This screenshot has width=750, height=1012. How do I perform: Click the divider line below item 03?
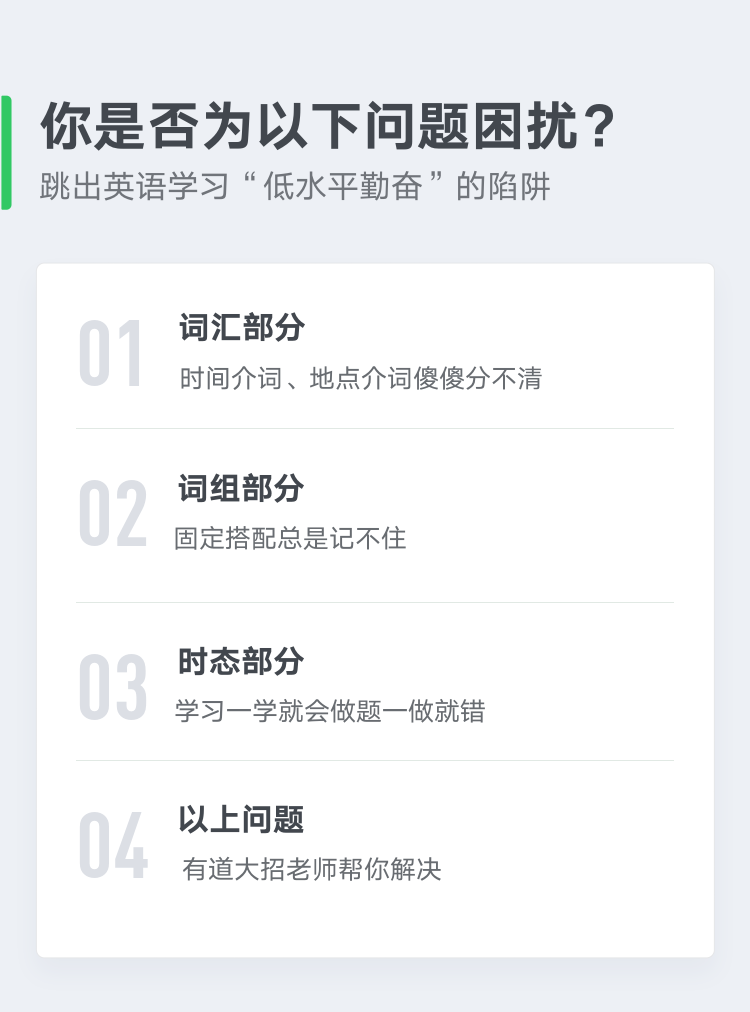[375, 760]
